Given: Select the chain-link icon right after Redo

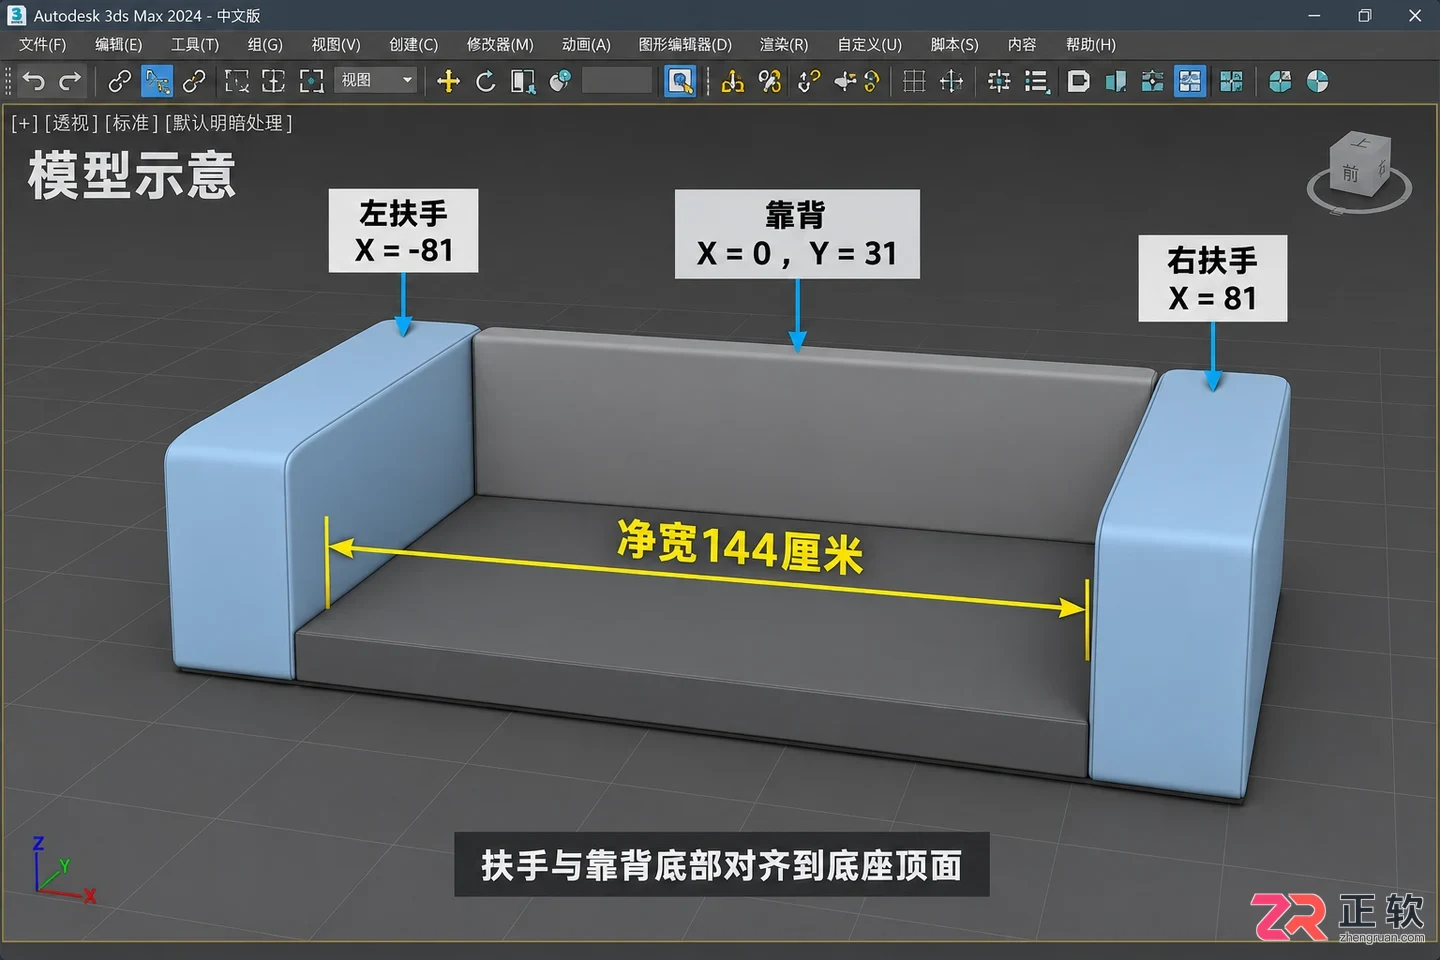Looking at the screenshot, I should 119,81.
